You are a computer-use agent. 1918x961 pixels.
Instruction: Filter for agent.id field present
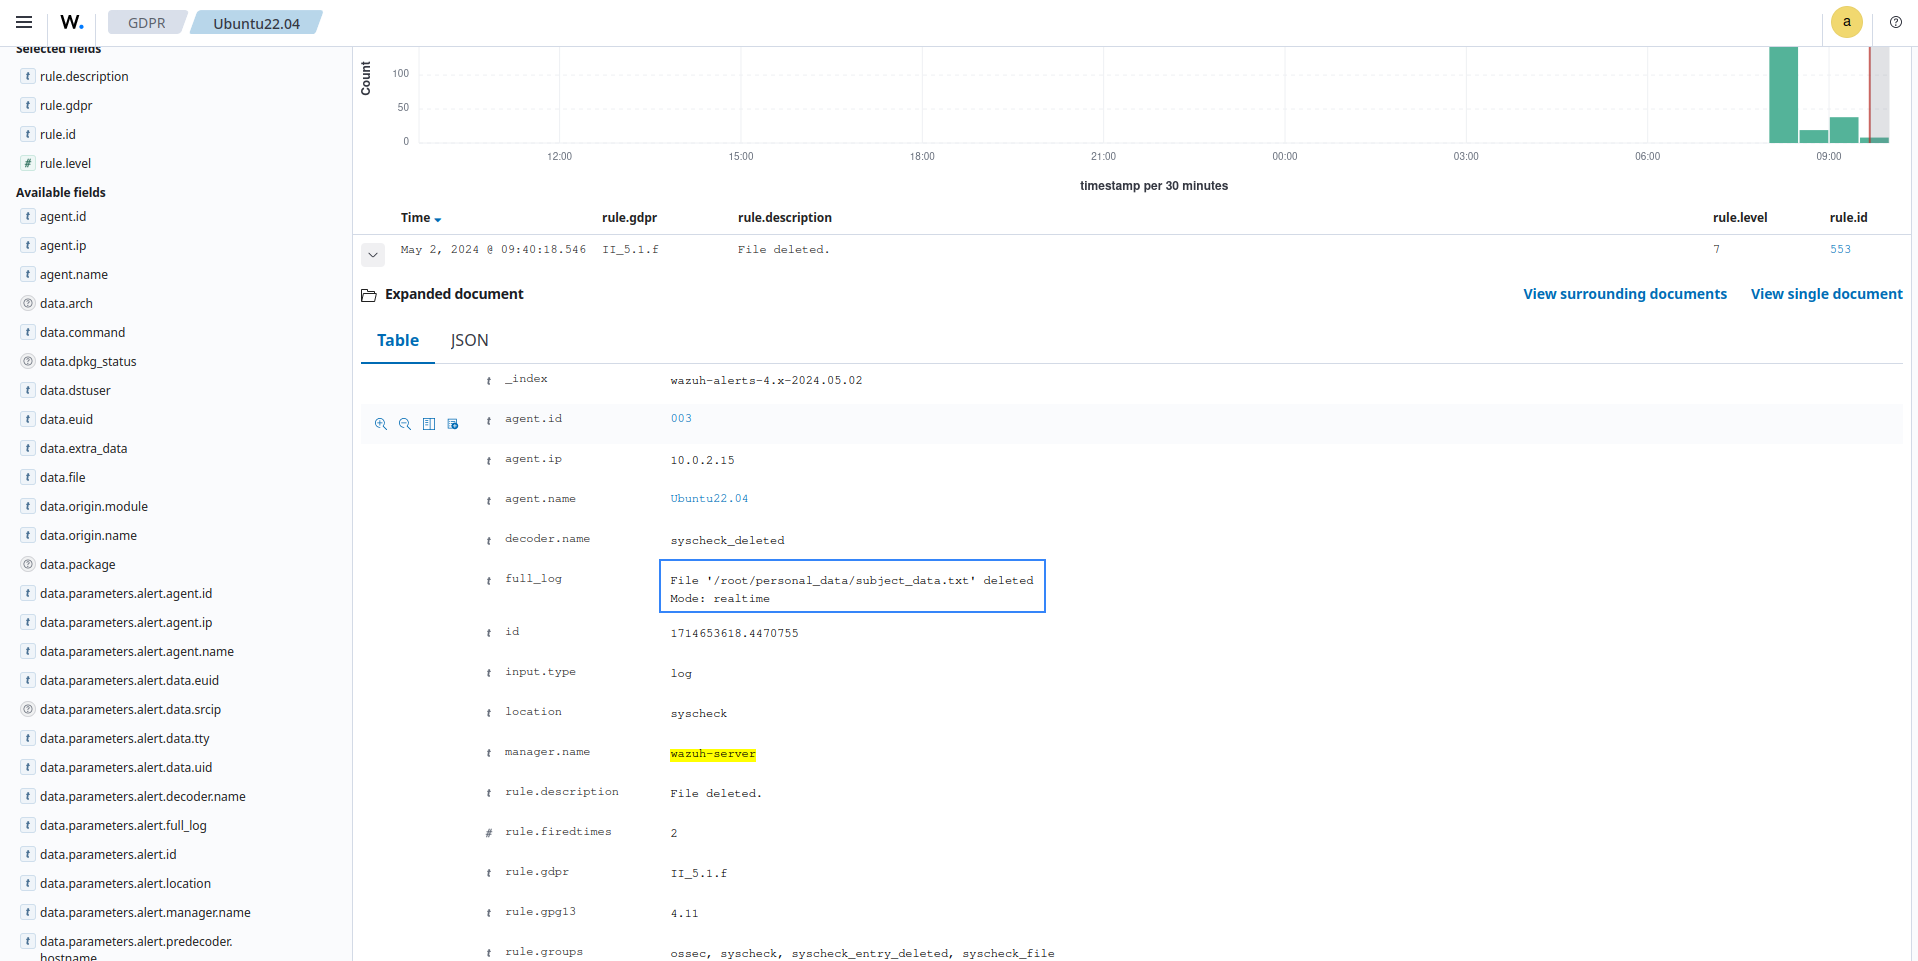coord(453,424)
